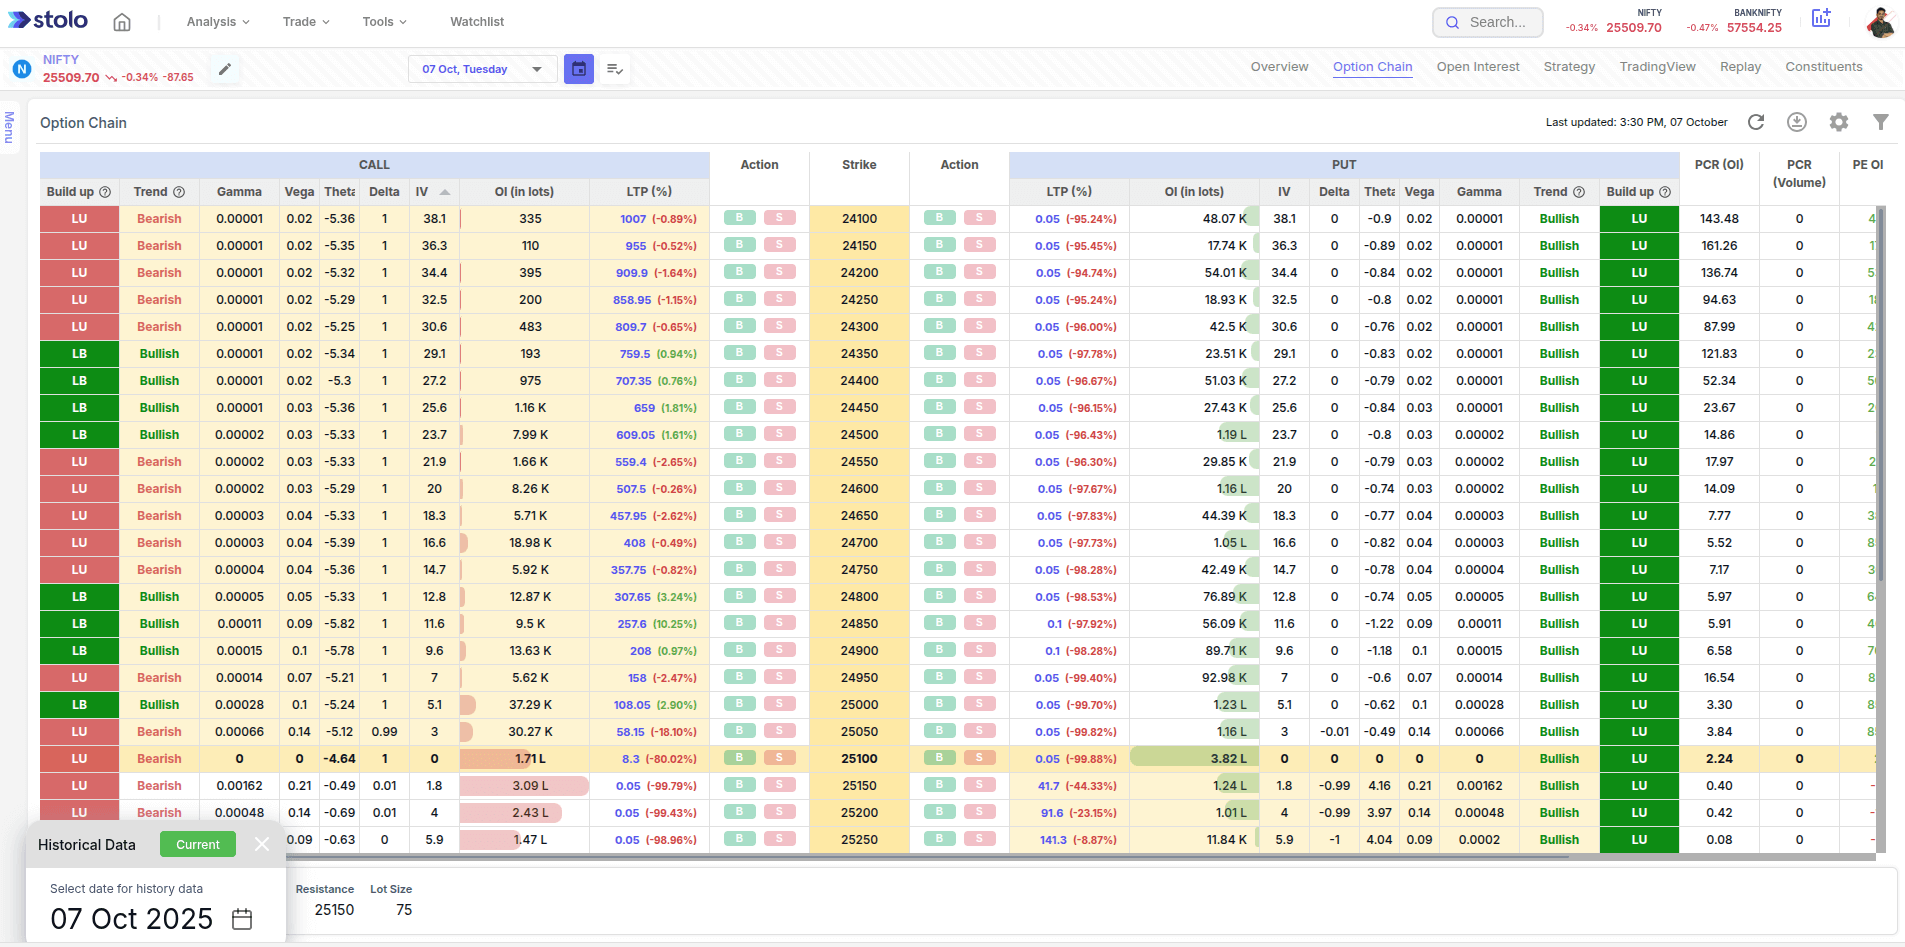Viewport: 1905px width, 947px height.
Task: Open the filter funnel icon
Action: 1880,122
